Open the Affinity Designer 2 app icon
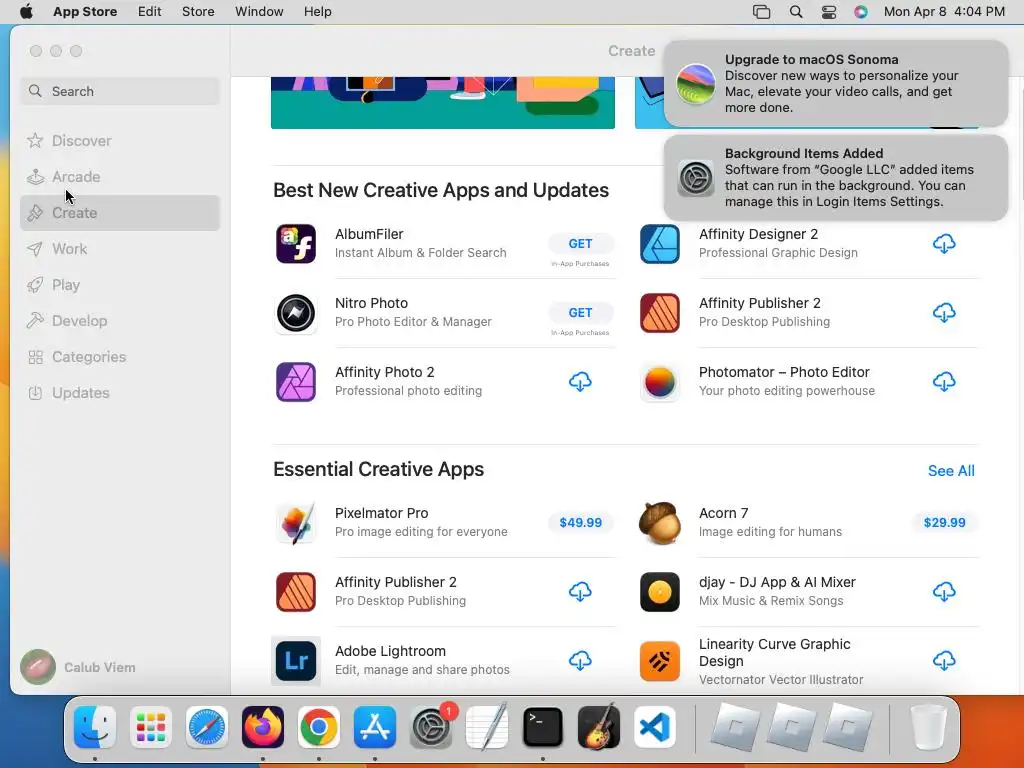Image resolution: width=1024 pixels, height=768 pixels. pos(660,244)
